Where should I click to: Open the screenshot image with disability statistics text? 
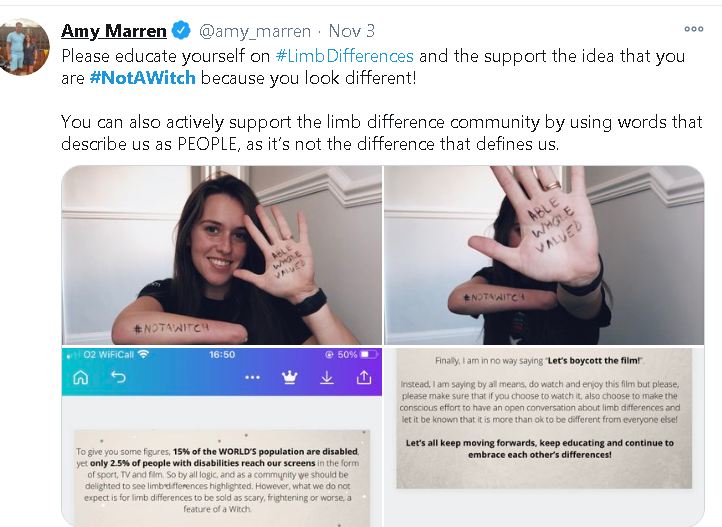pyautogui.click(x=221, y=437)
